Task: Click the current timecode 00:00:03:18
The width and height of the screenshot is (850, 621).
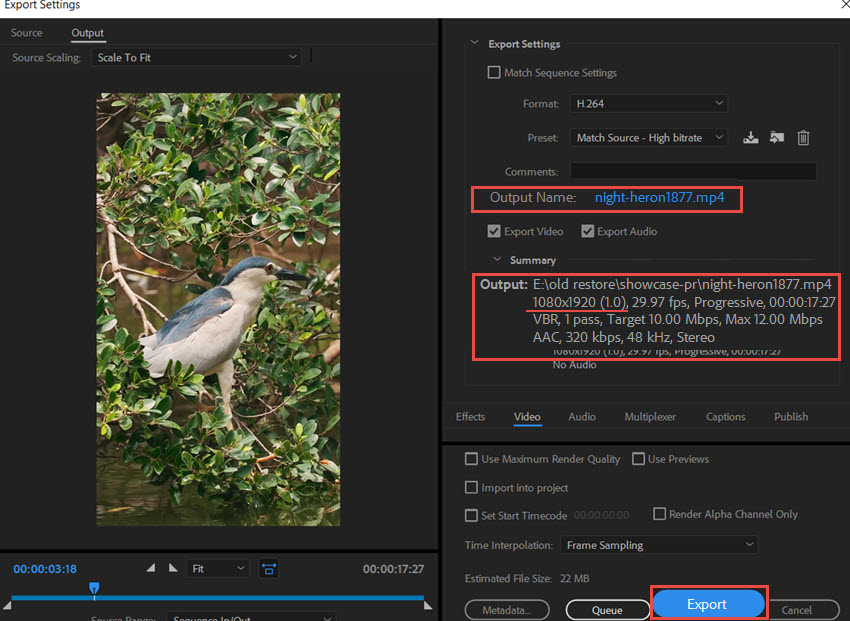Action: (45, 569)
